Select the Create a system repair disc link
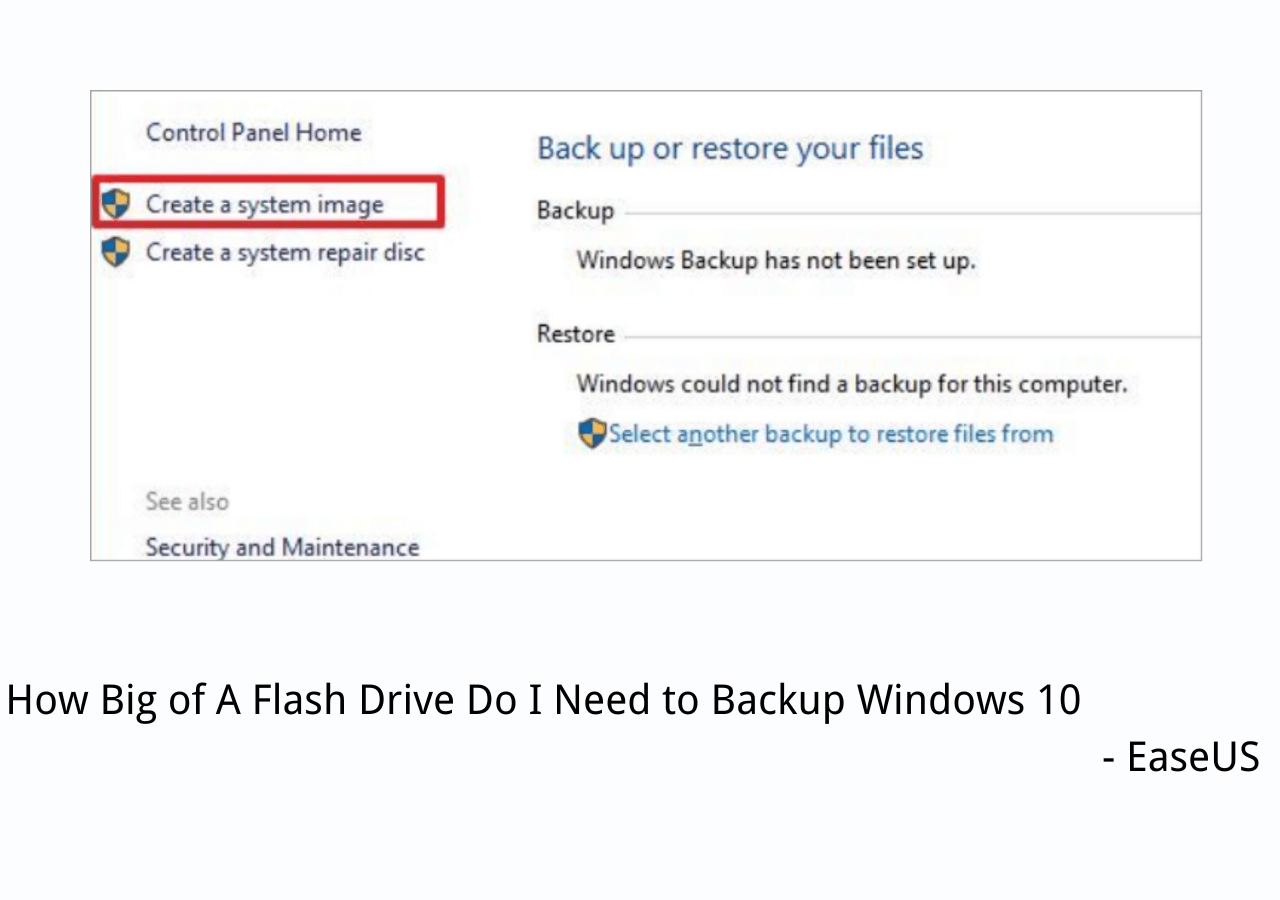The height and width of the screenshot is (900, 1280). [x=285, y=252]
